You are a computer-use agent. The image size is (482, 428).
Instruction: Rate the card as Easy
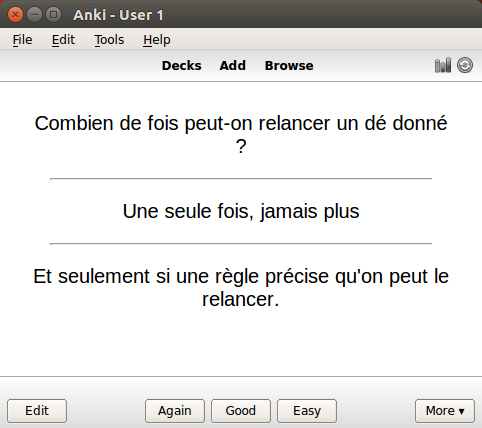[x=307, y=411]
